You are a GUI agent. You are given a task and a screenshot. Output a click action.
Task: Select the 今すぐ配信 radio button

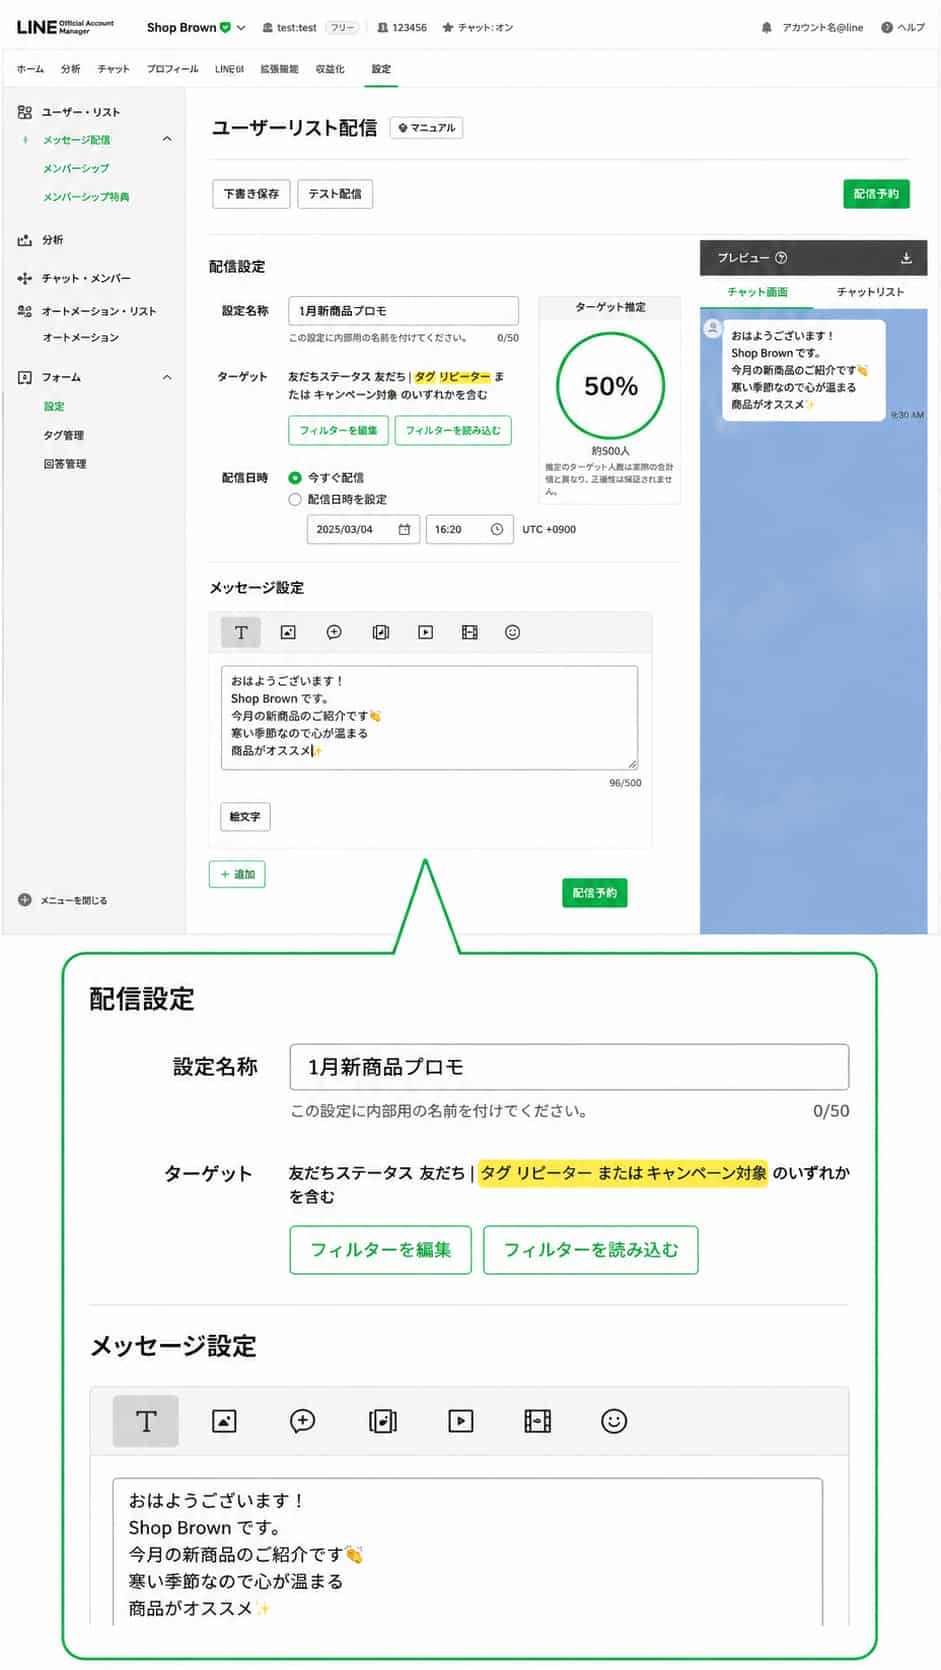(295, 478)
